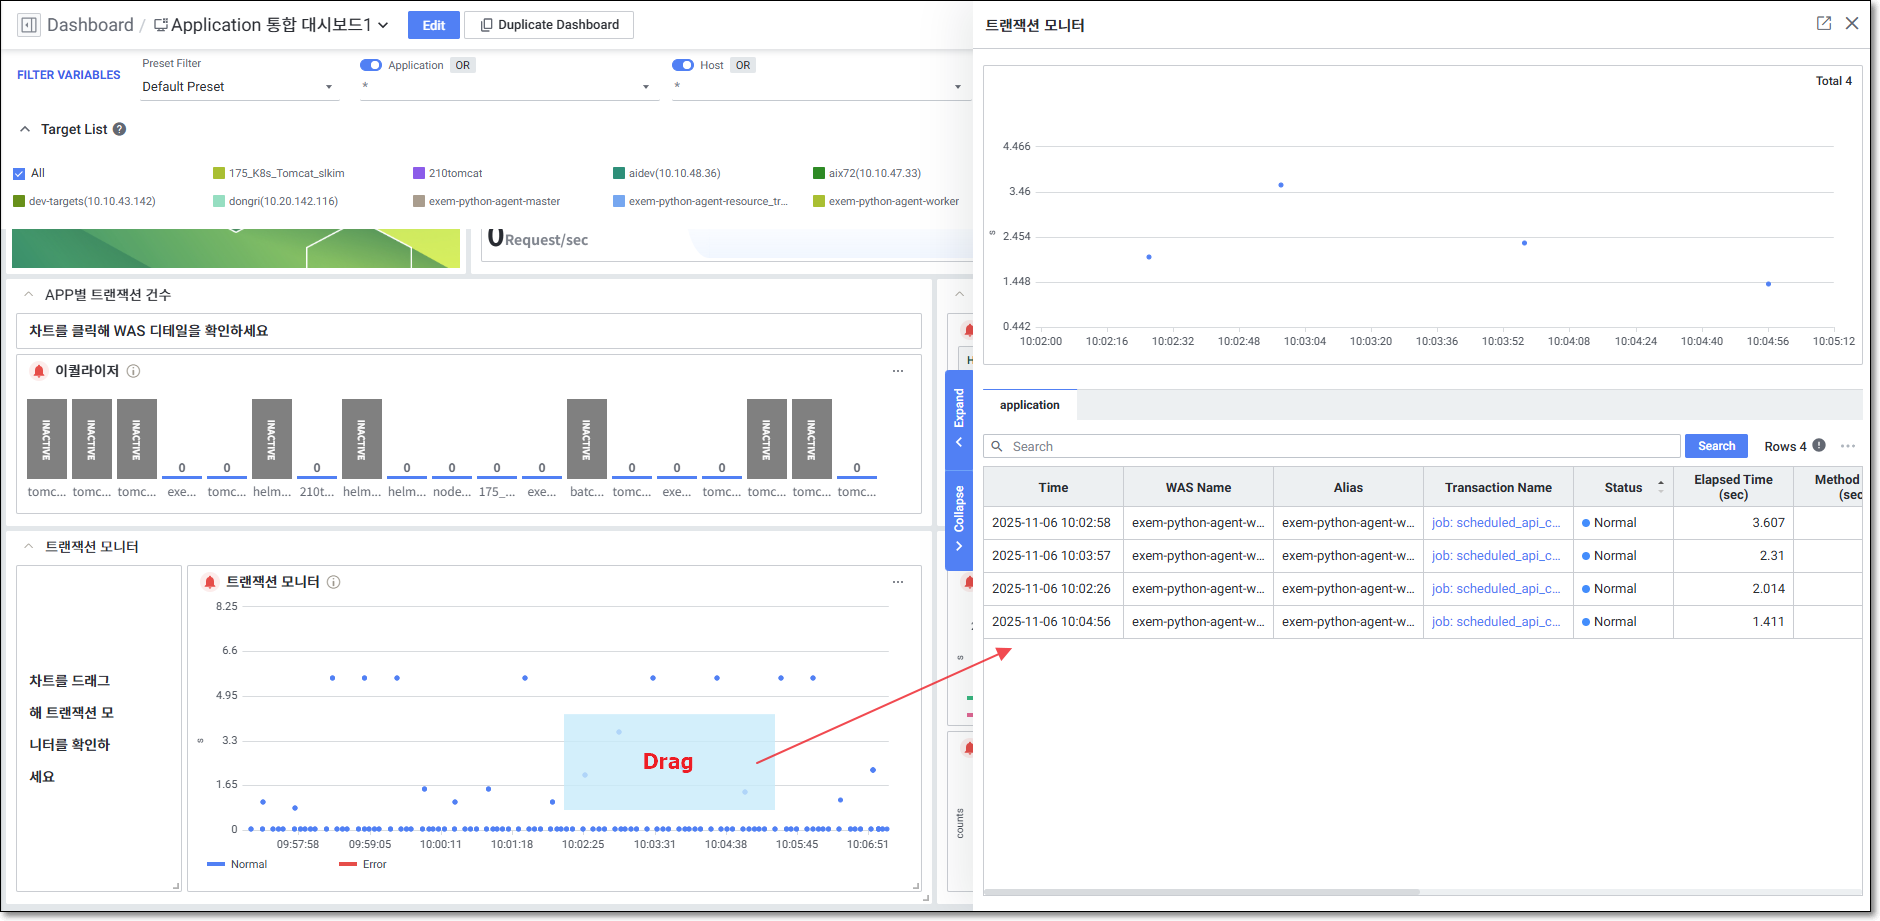
Task: Click the 트랜잭션 모니터 chart info icon
Action: point(334,582)
